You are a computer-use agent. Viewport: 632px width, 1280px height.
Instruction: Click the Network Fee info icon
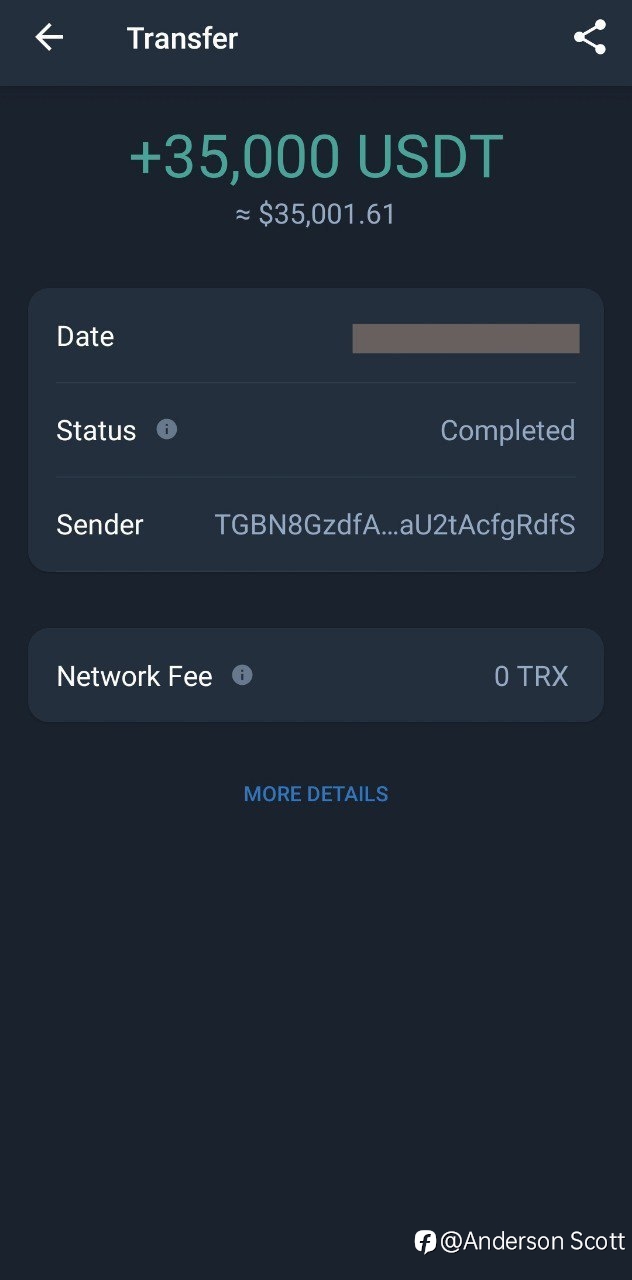(242, 675)
